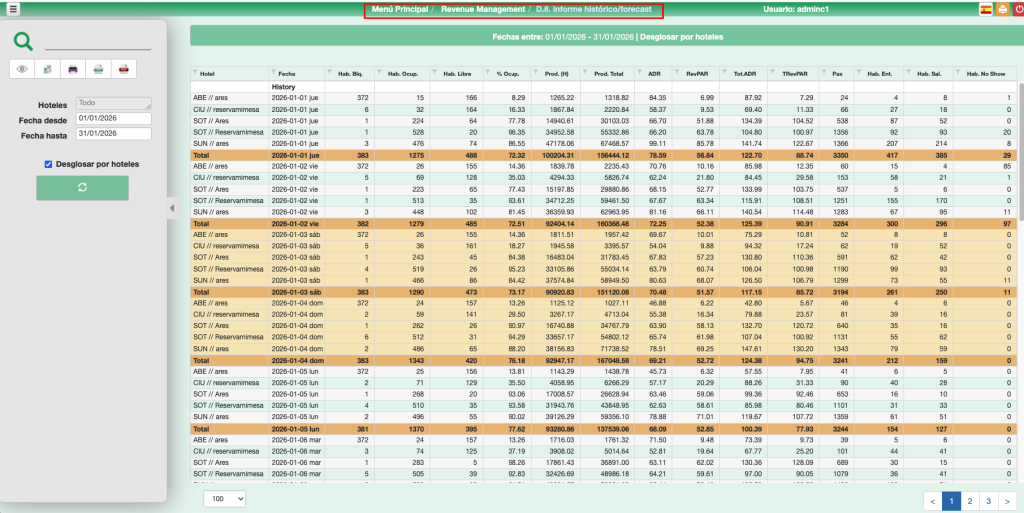This screenshot has width=1024, height=513.
Task: Click the eye view icon in sidebar toolbar
Action: [24, 69]
